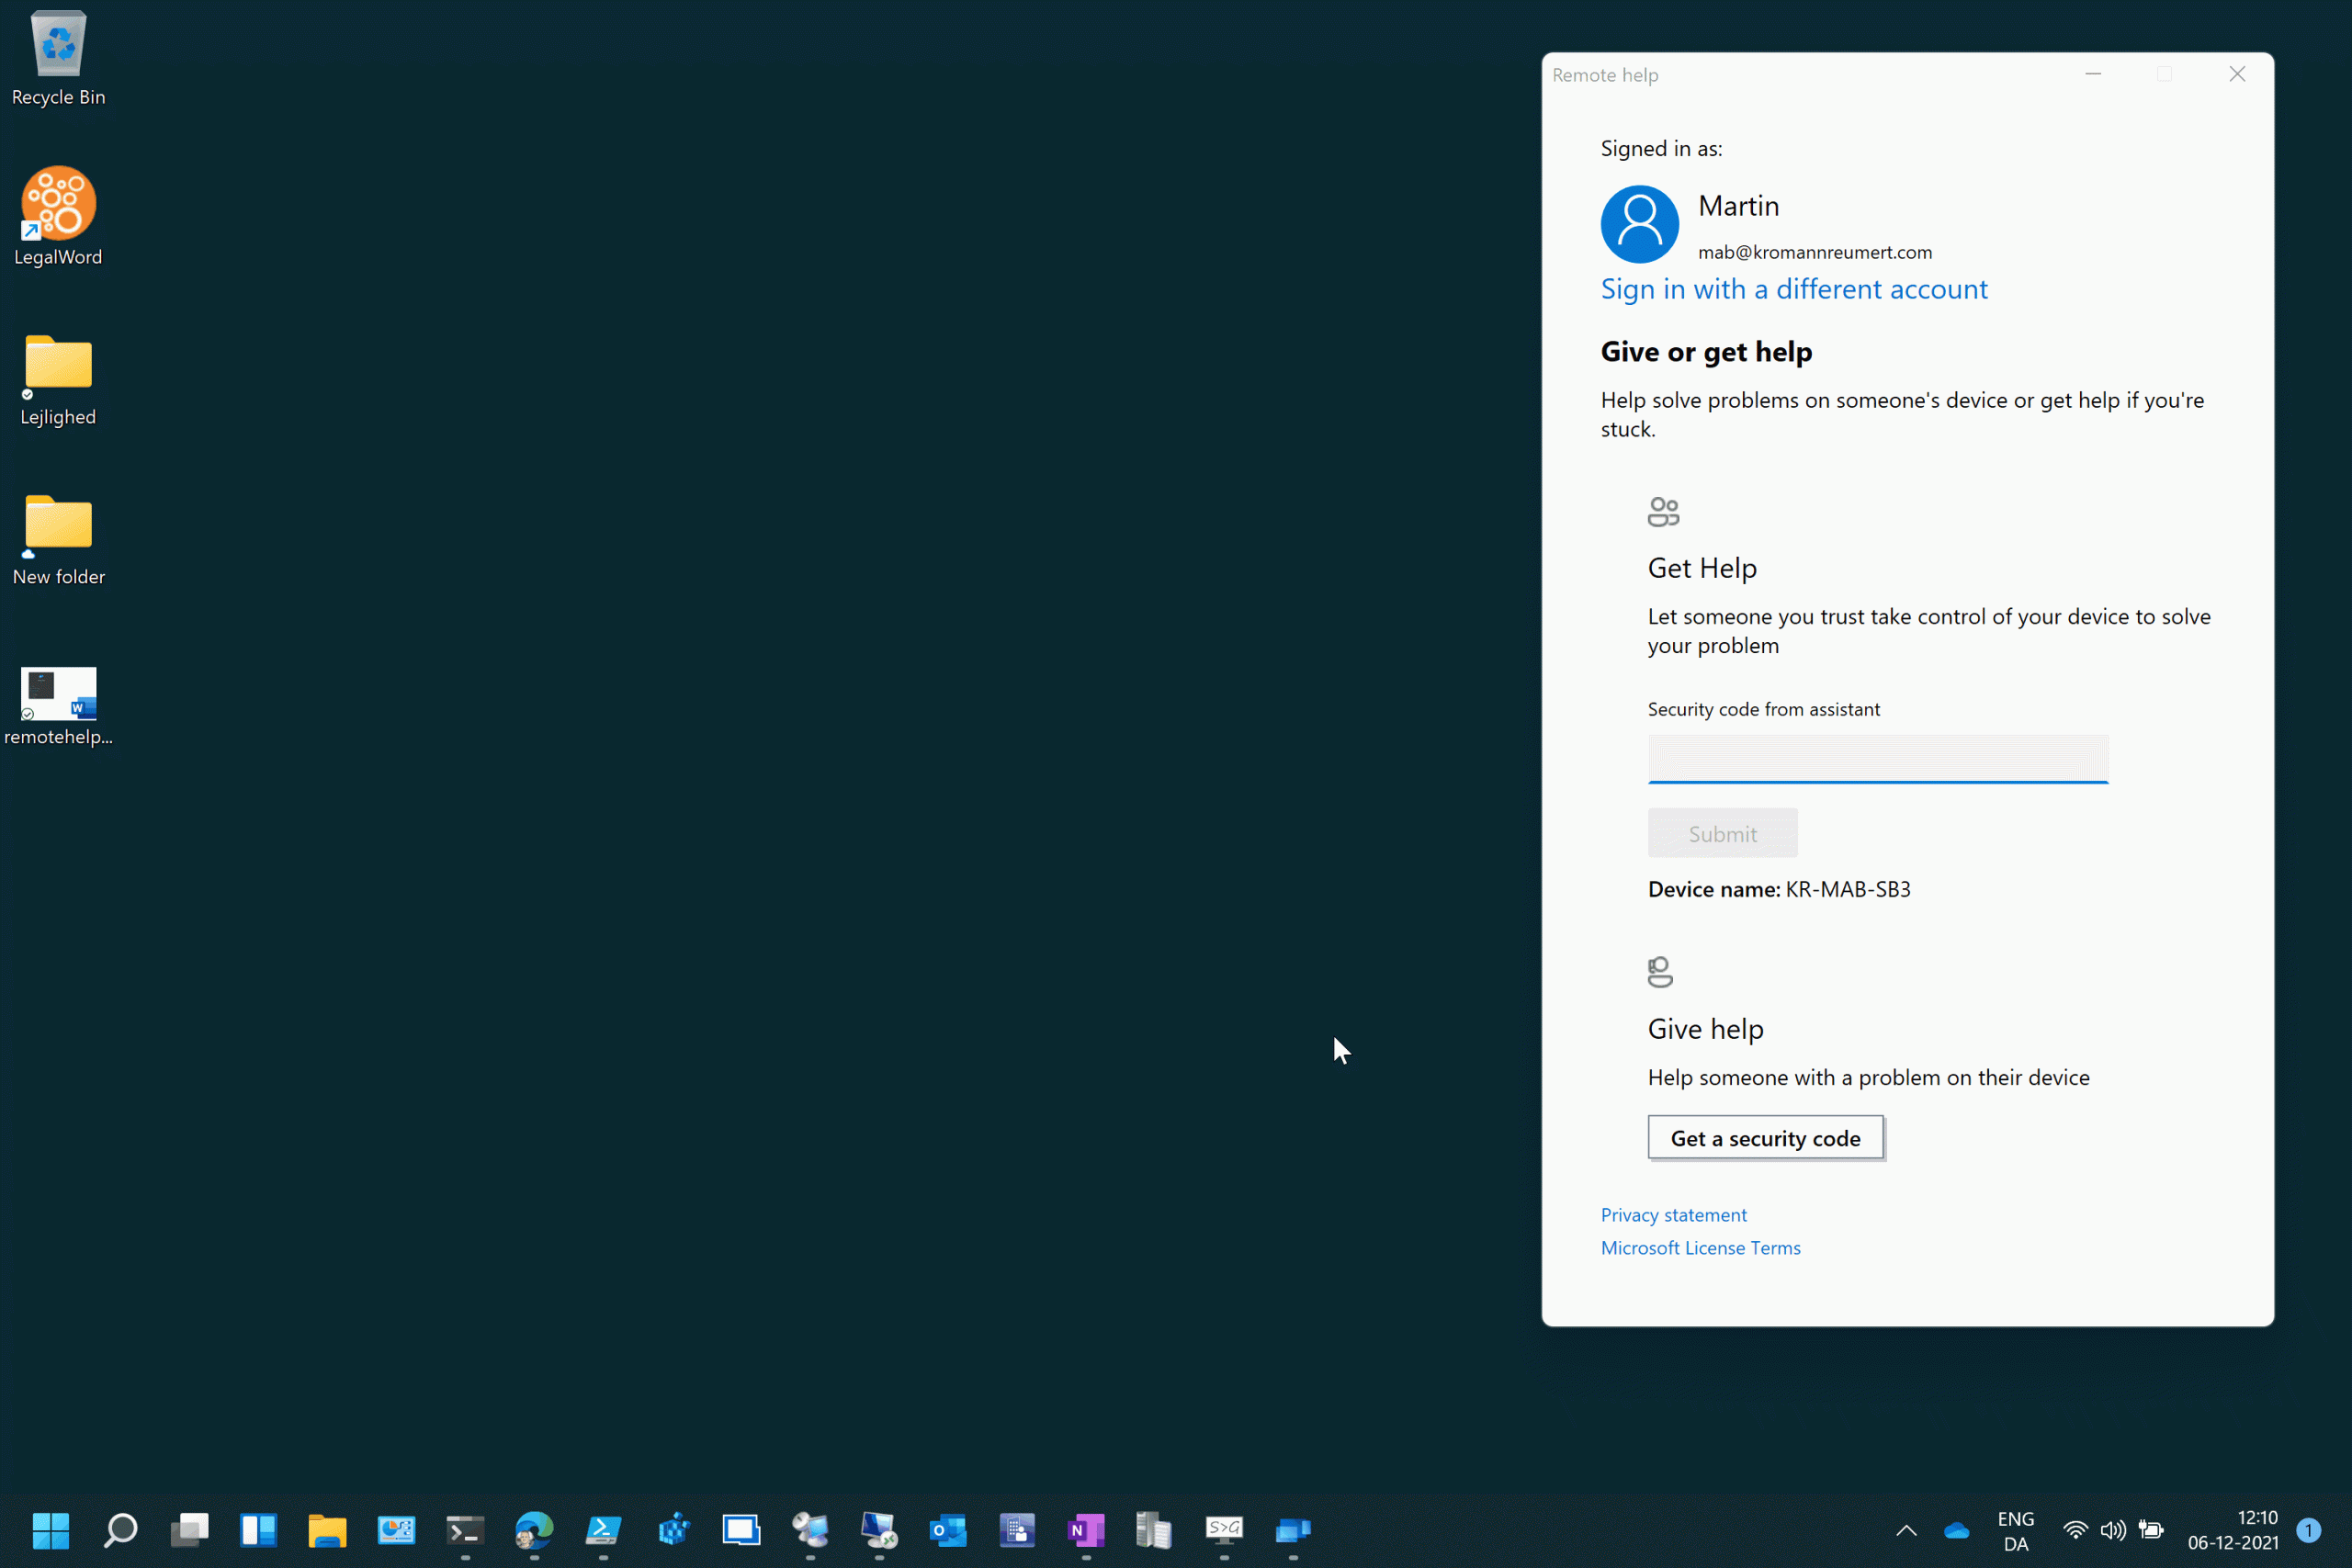Click the Remote help window title
2352x1568 pixels.
click(x=1604, y=75)
